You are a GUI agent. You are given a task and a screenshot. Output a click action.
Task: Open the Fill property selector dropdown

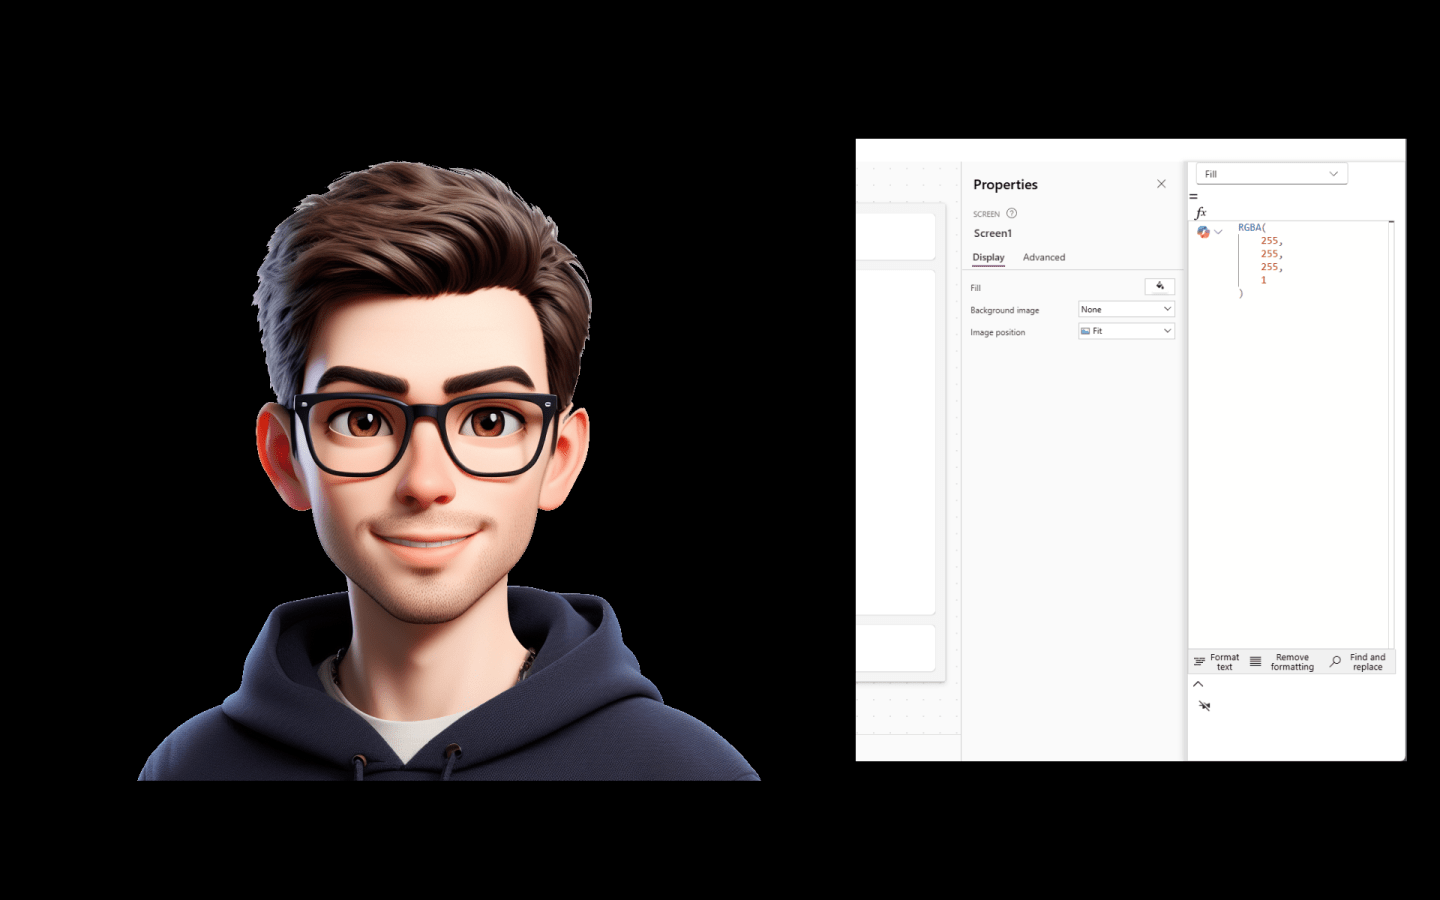click(x=1272, y=174)
